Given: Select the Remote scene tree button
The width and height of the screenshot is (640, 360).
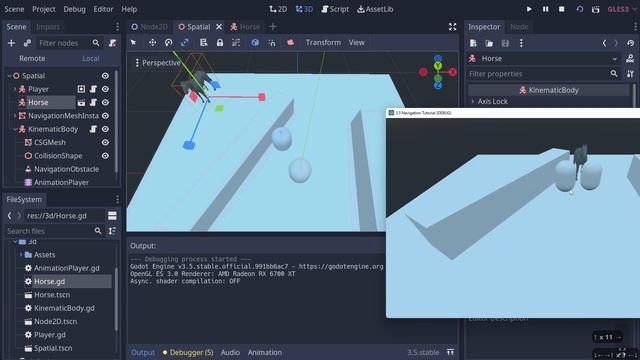Looking at the screenshot, I should 32,59.
